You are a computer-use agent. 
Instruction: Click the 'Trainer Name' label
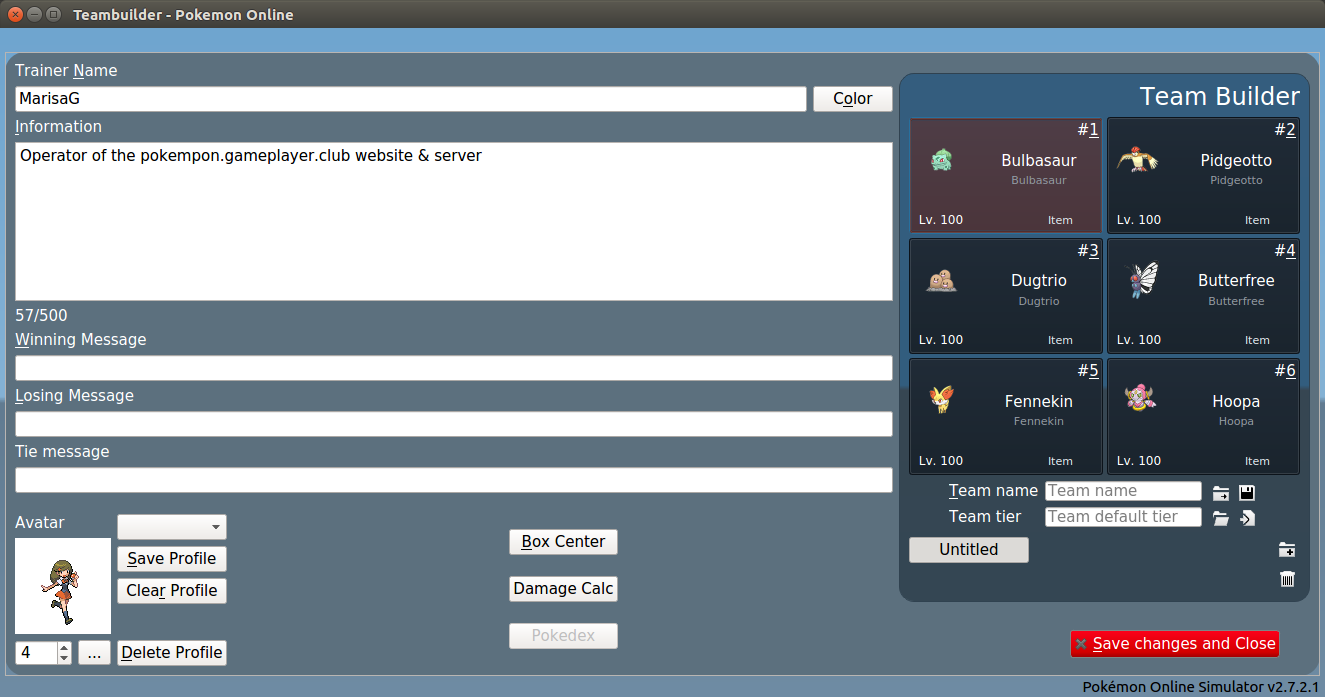pos(66,71)
